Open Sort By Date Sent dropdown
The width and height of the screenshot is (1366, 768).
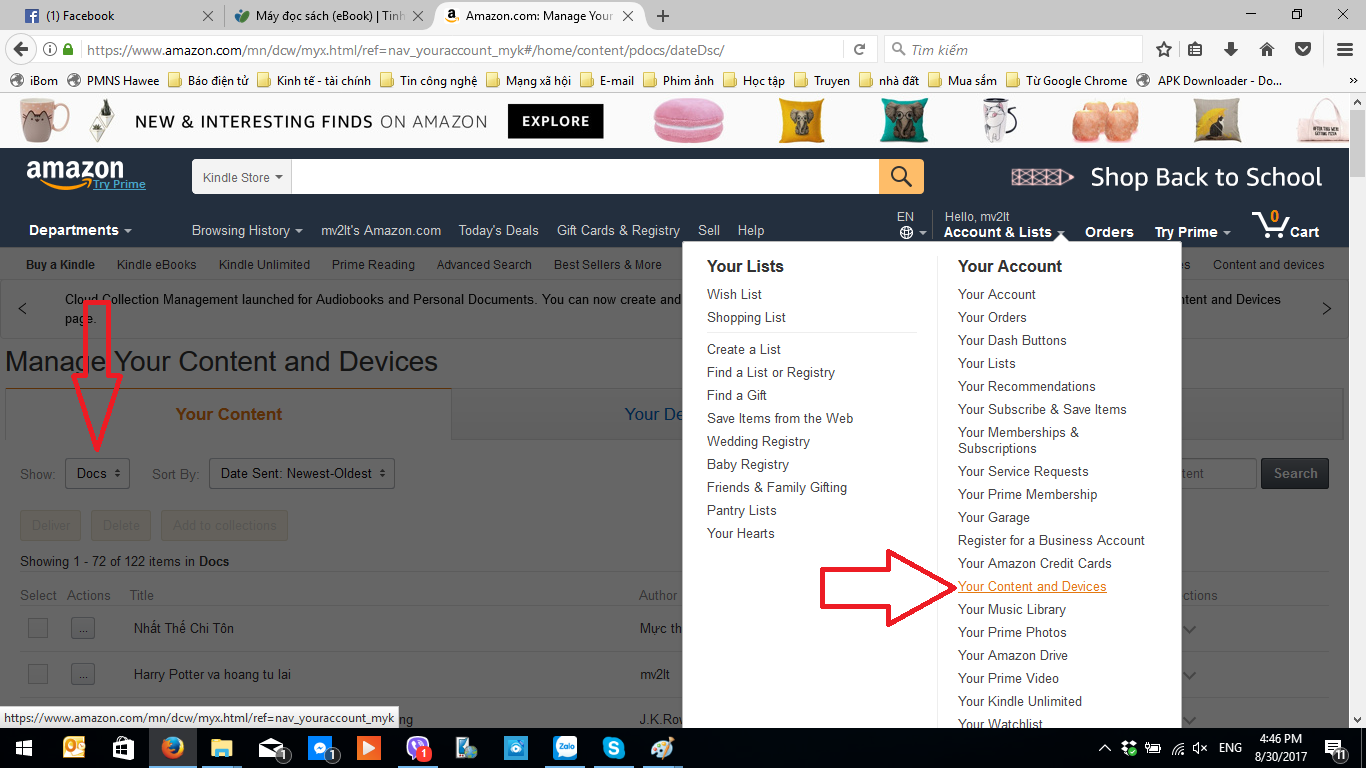click(302, 473)
